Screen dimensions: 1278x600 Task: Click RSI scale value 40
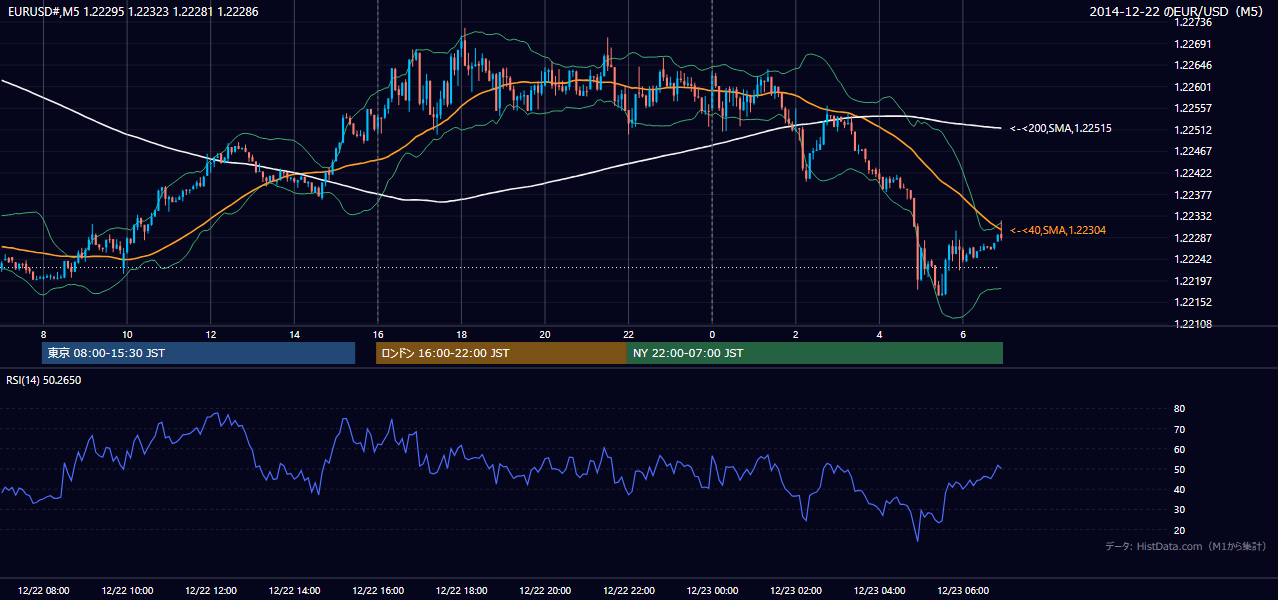1179,490
